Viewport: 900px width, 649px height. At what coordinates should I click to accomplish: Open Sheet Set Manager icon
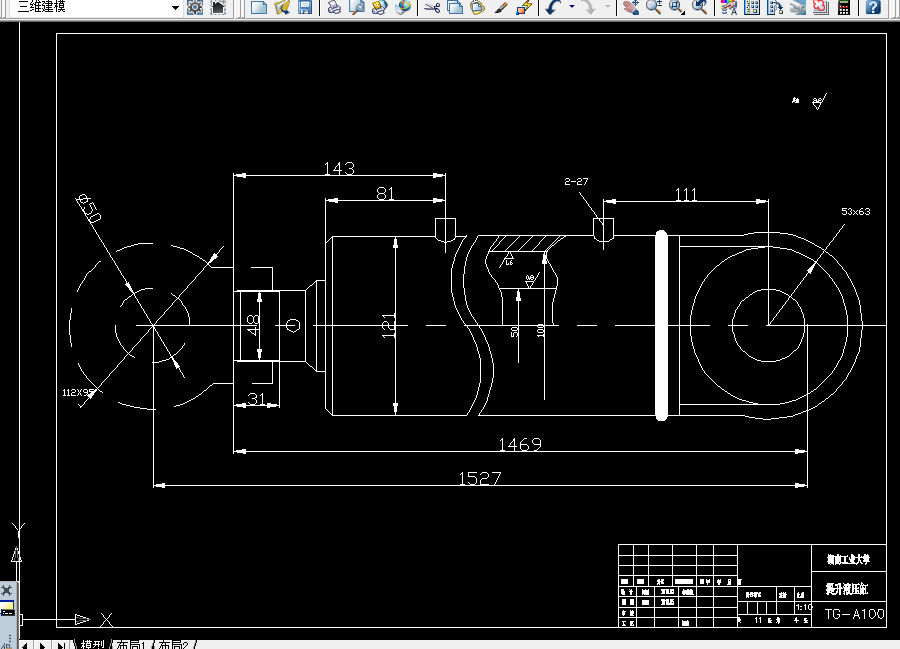pos(798,7)
